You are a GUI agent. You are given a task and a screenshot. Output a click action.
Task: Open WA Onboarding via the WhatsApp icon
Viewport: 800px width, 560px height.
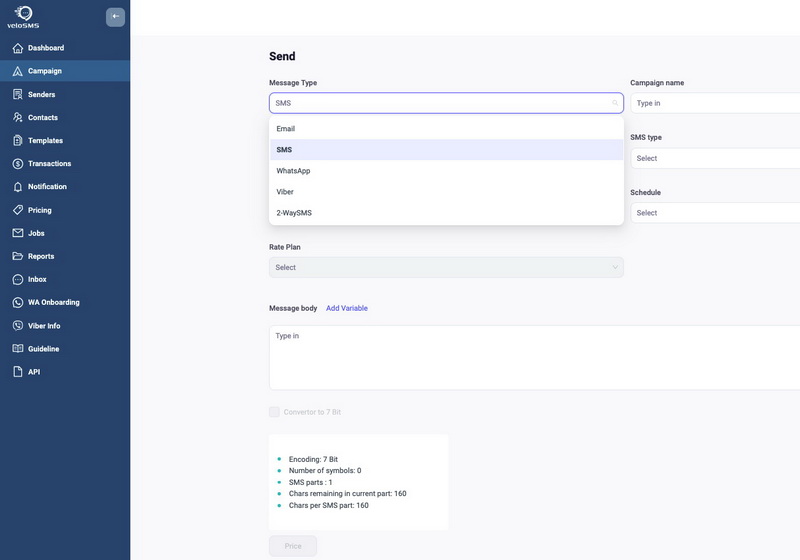coord(18,302)
